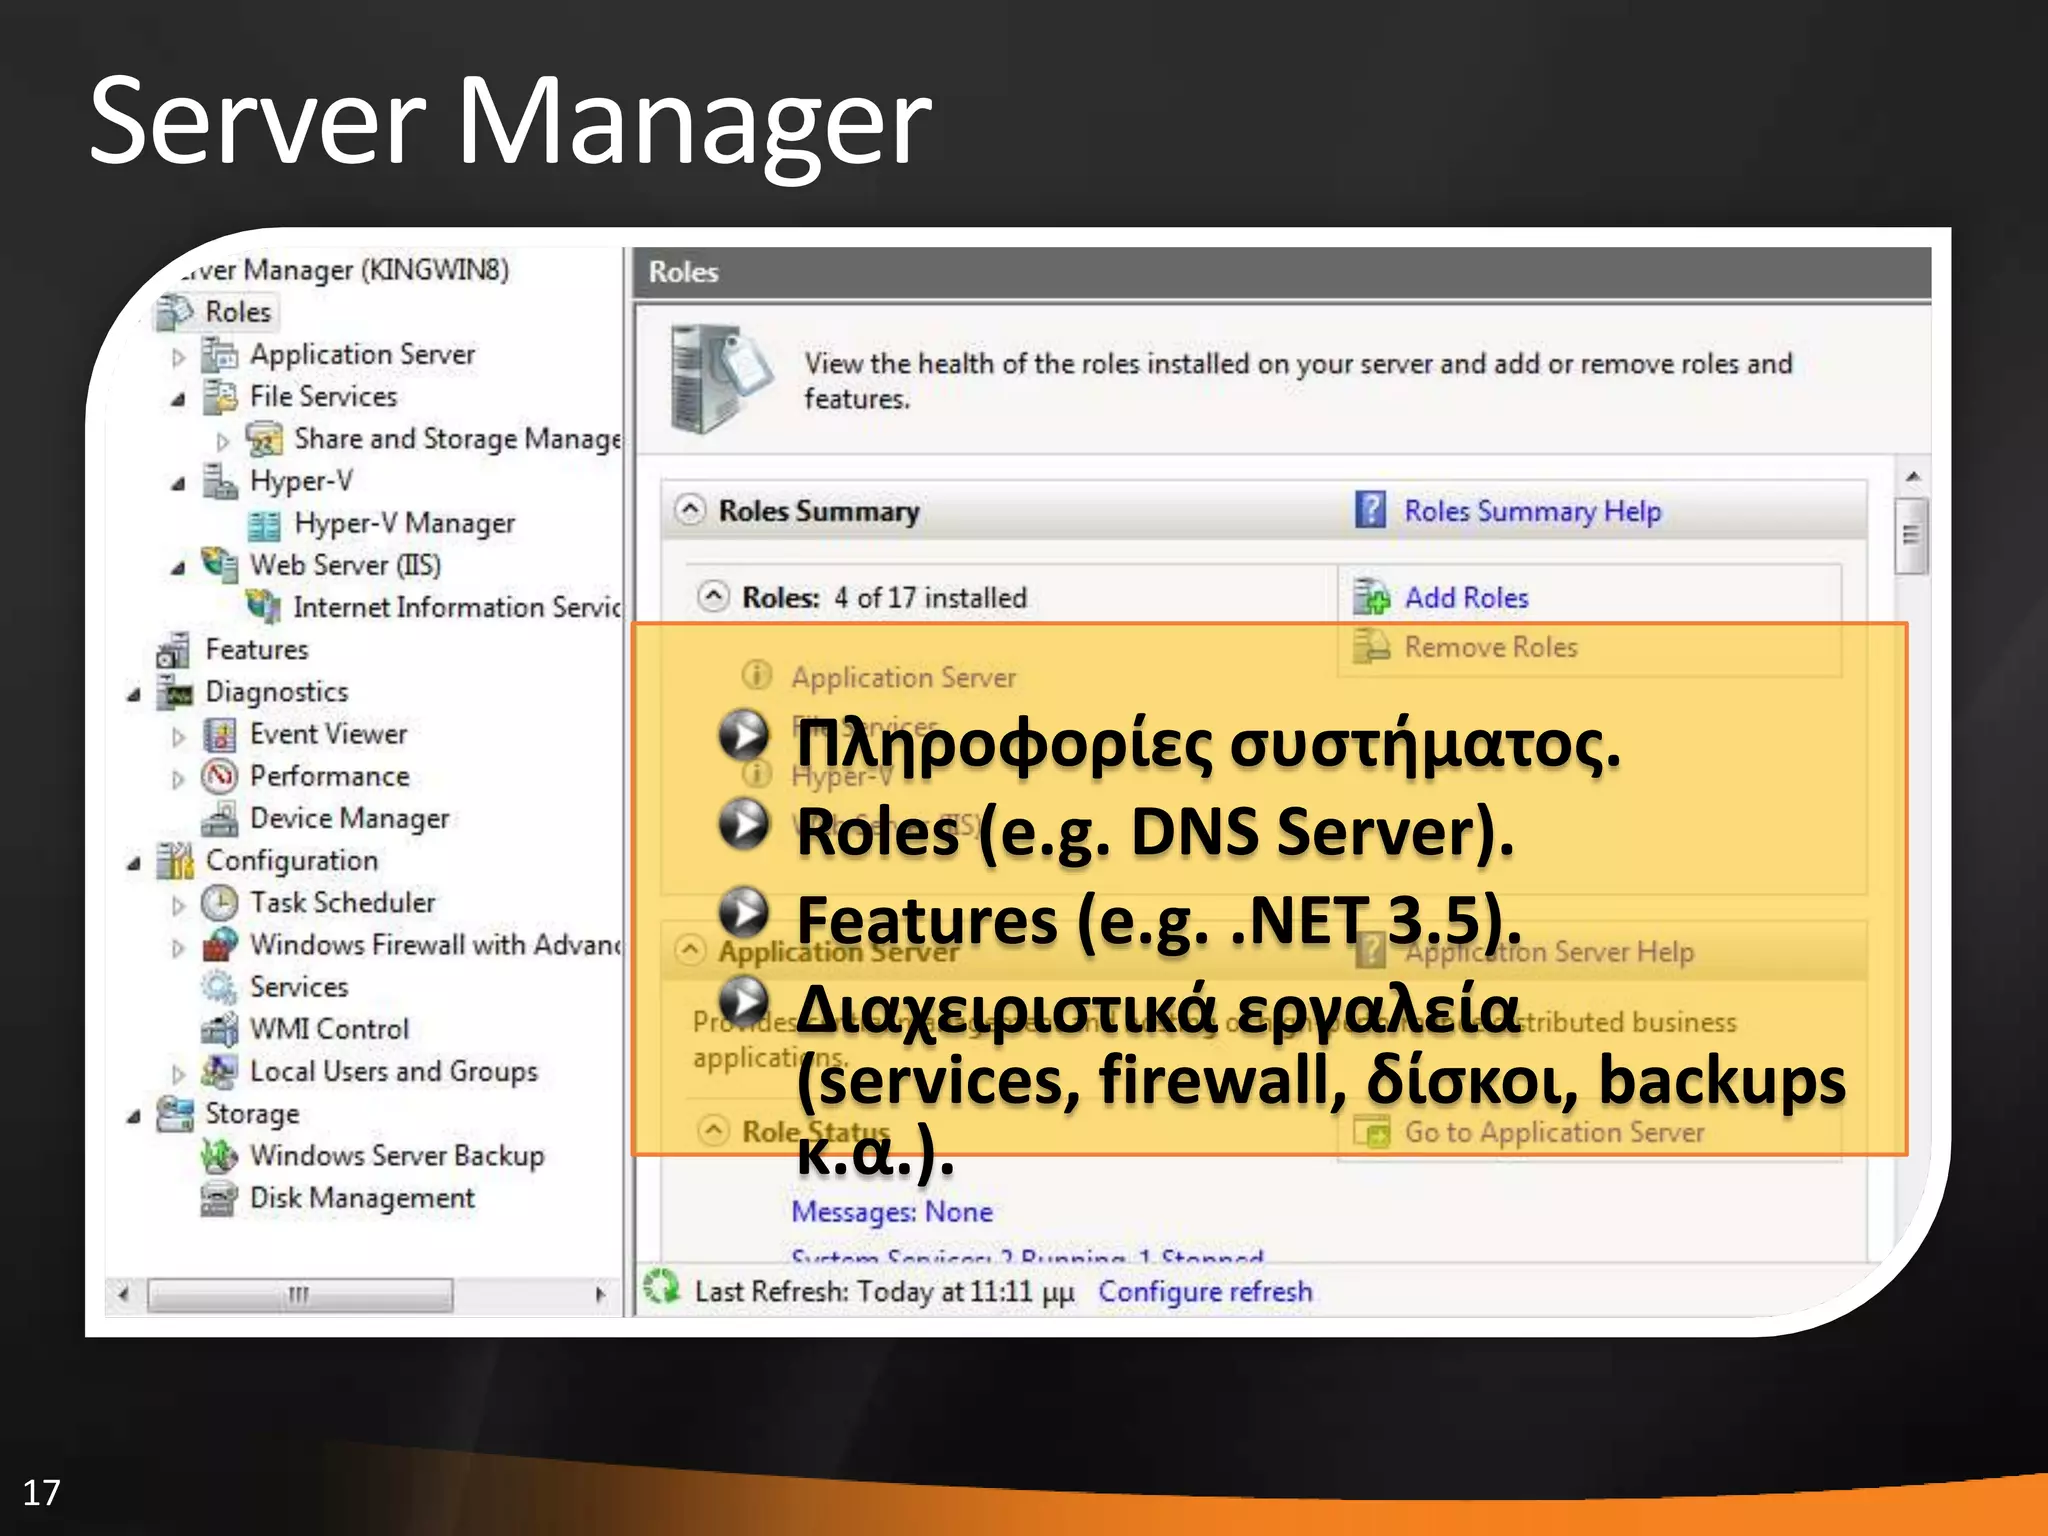Collapse the Configuration tree node
Image resolution: width=2048 pixels, height=1536 pixels.
(134, 863)
